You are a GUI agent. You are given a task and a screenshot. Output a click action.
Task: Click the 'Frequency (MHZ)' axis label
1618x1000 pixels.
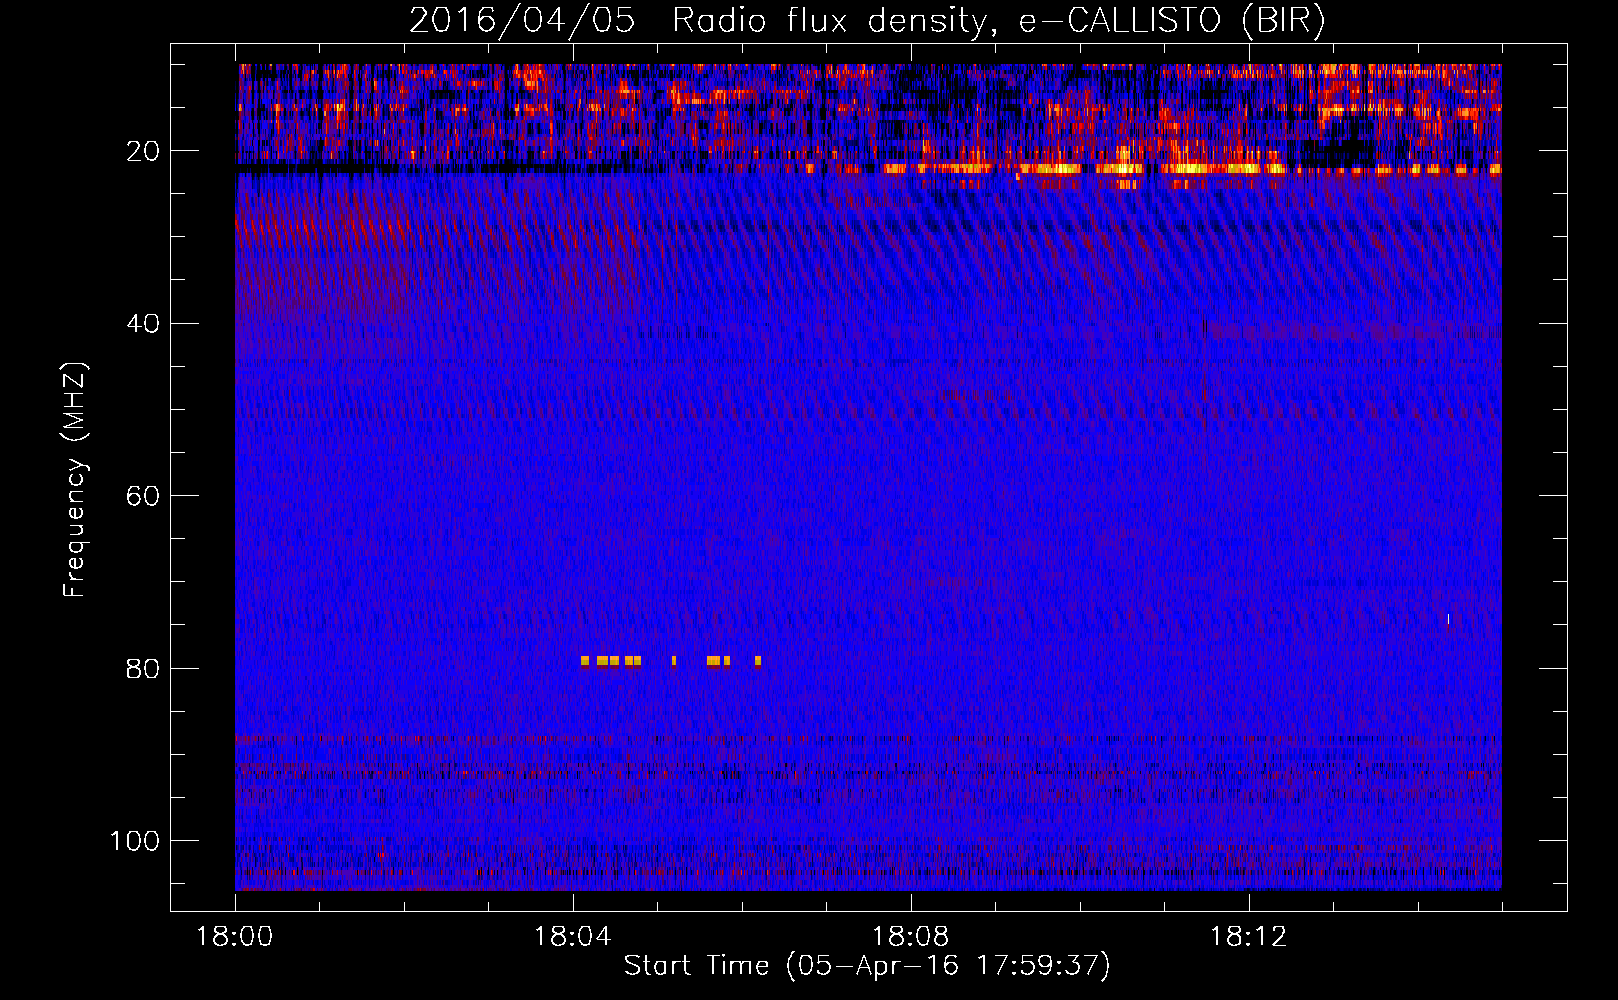click(75, 480)
